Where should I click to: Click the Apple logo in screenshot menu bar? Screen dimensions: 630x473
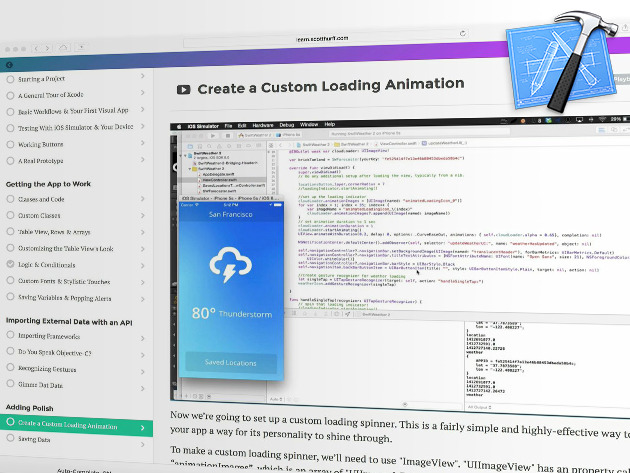point(179,126)
